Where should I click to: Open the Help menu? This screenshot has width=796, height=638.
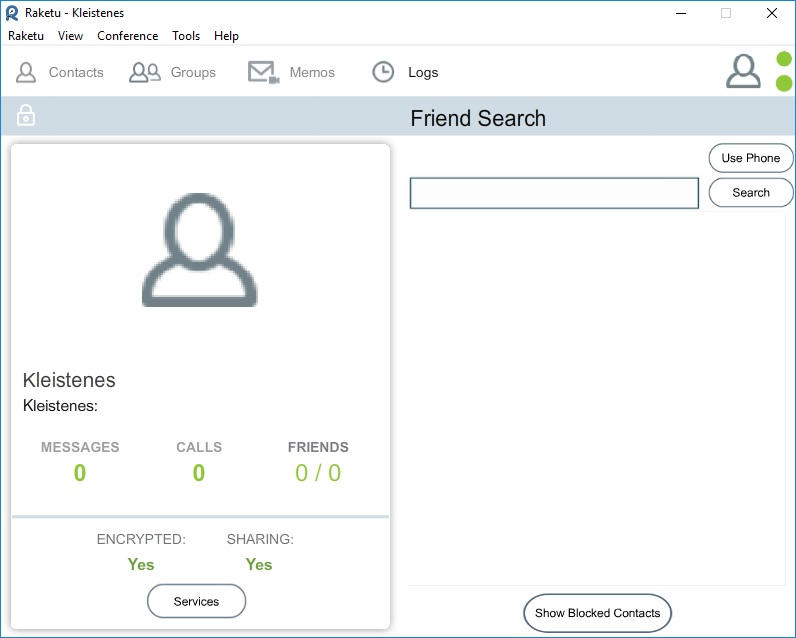[226, 36]
